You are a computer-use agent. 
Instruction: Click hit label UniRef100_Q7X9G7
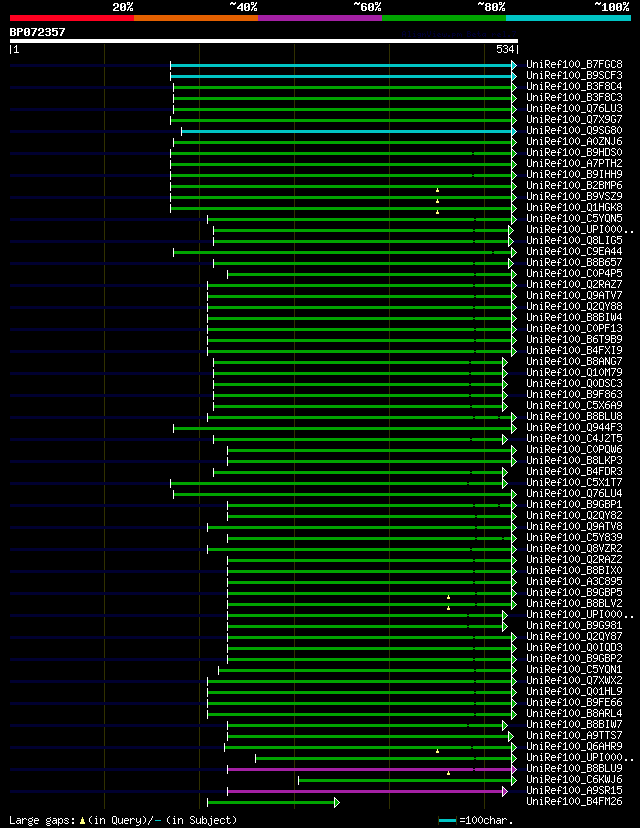pyautogui.click(x=574, y=119)
